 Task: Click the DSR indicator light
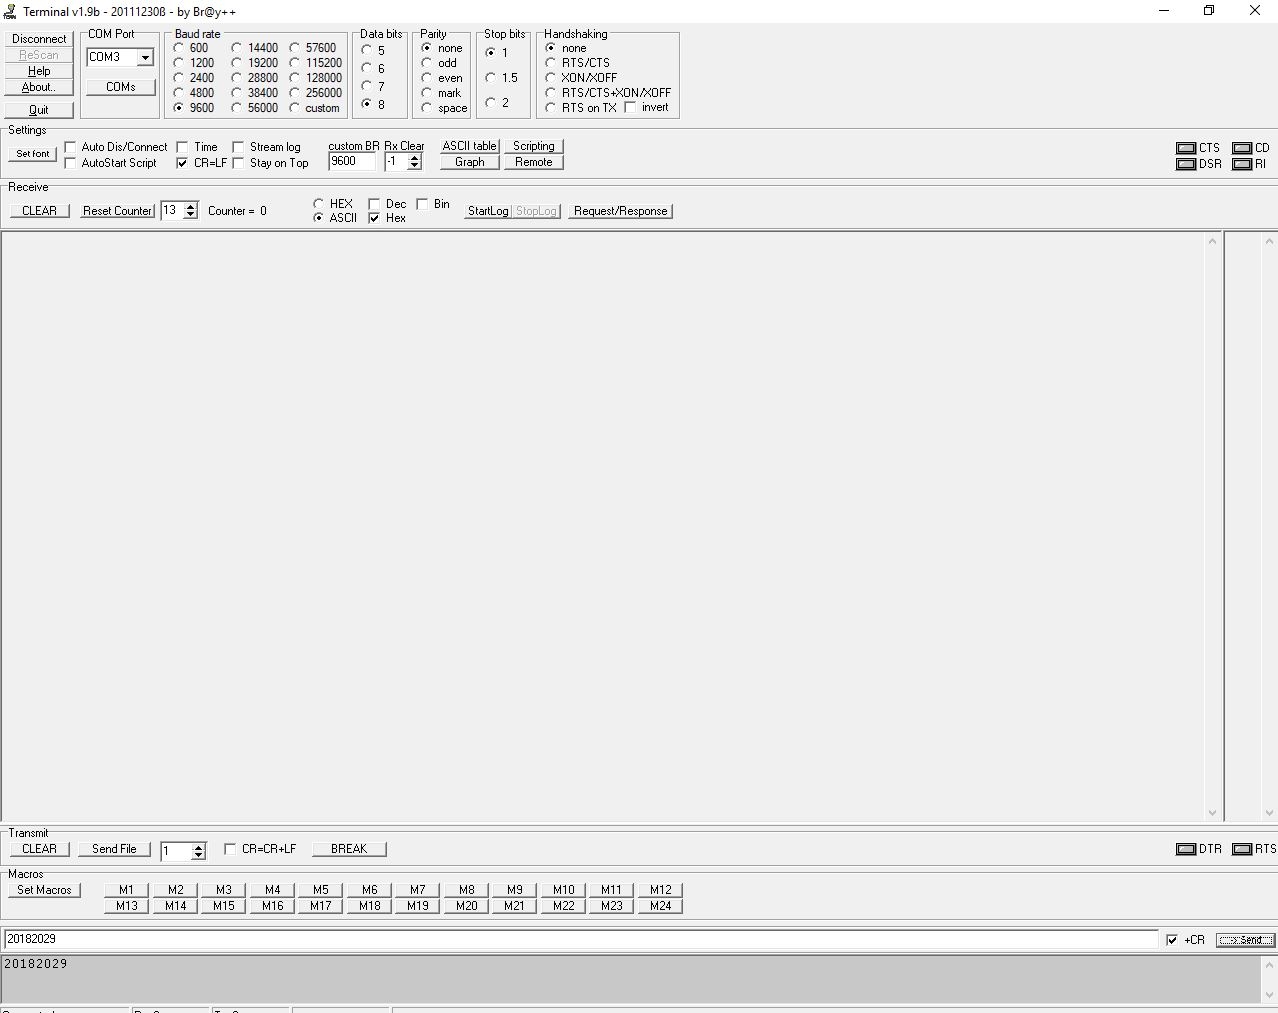pos(1186,164)
